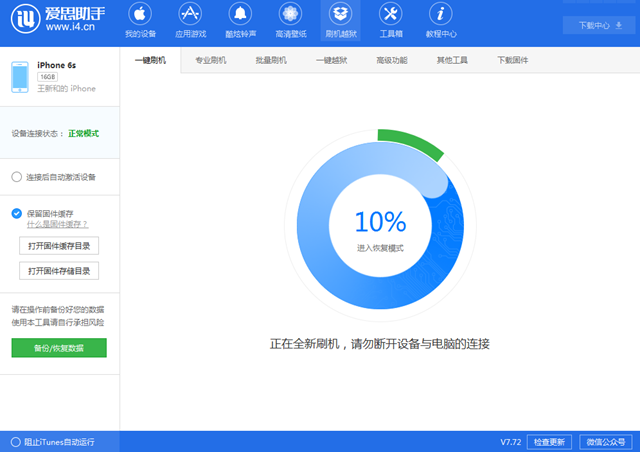The height and width of the screenshot is (452, 640).
Task: Open the 下载固件 tab
Action: click(x=512, y=61)
